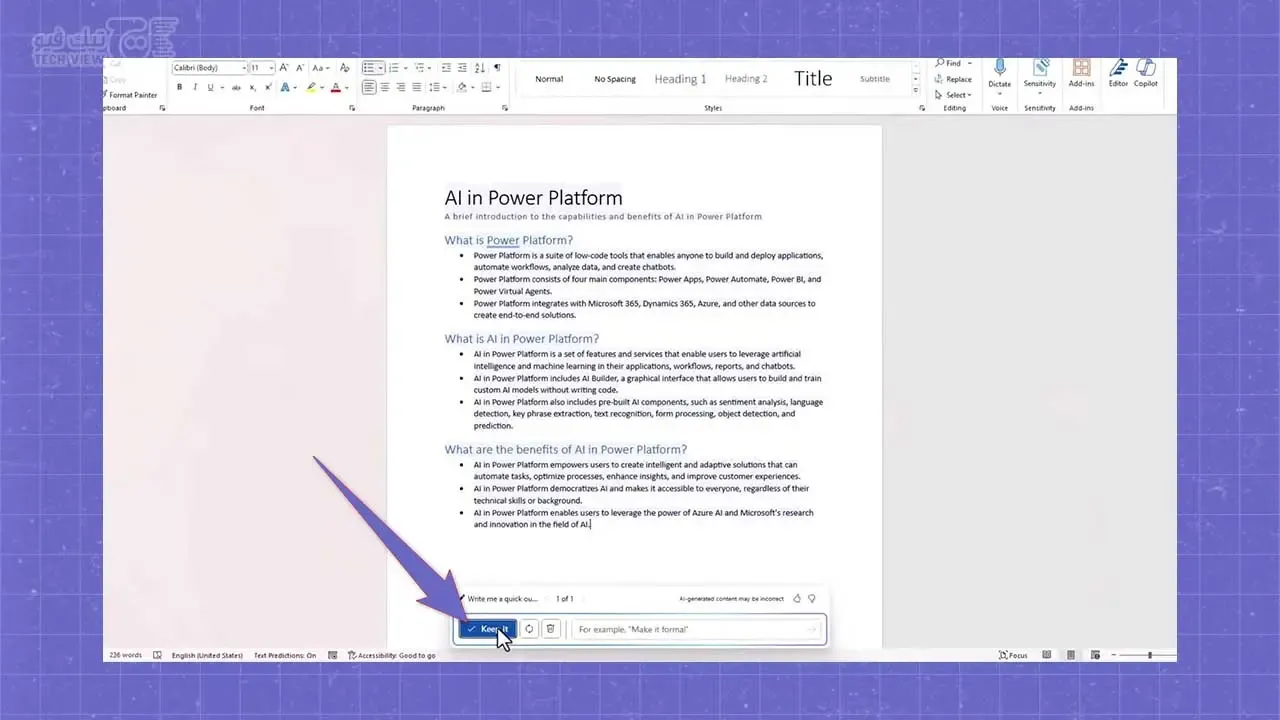Expand font color dropdown arrow
1280x720 pixels.
(x=347, y=88)
